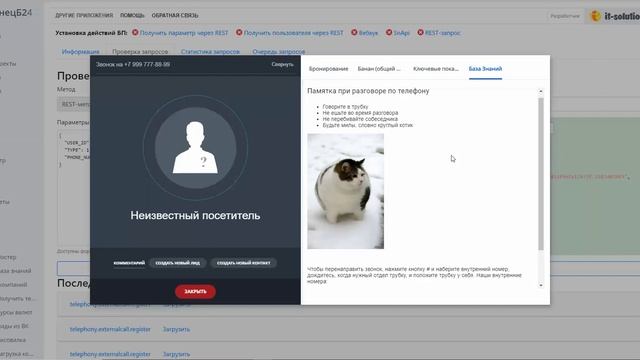
Task: Select the 'База Знаний' tab
Action: 485,69
